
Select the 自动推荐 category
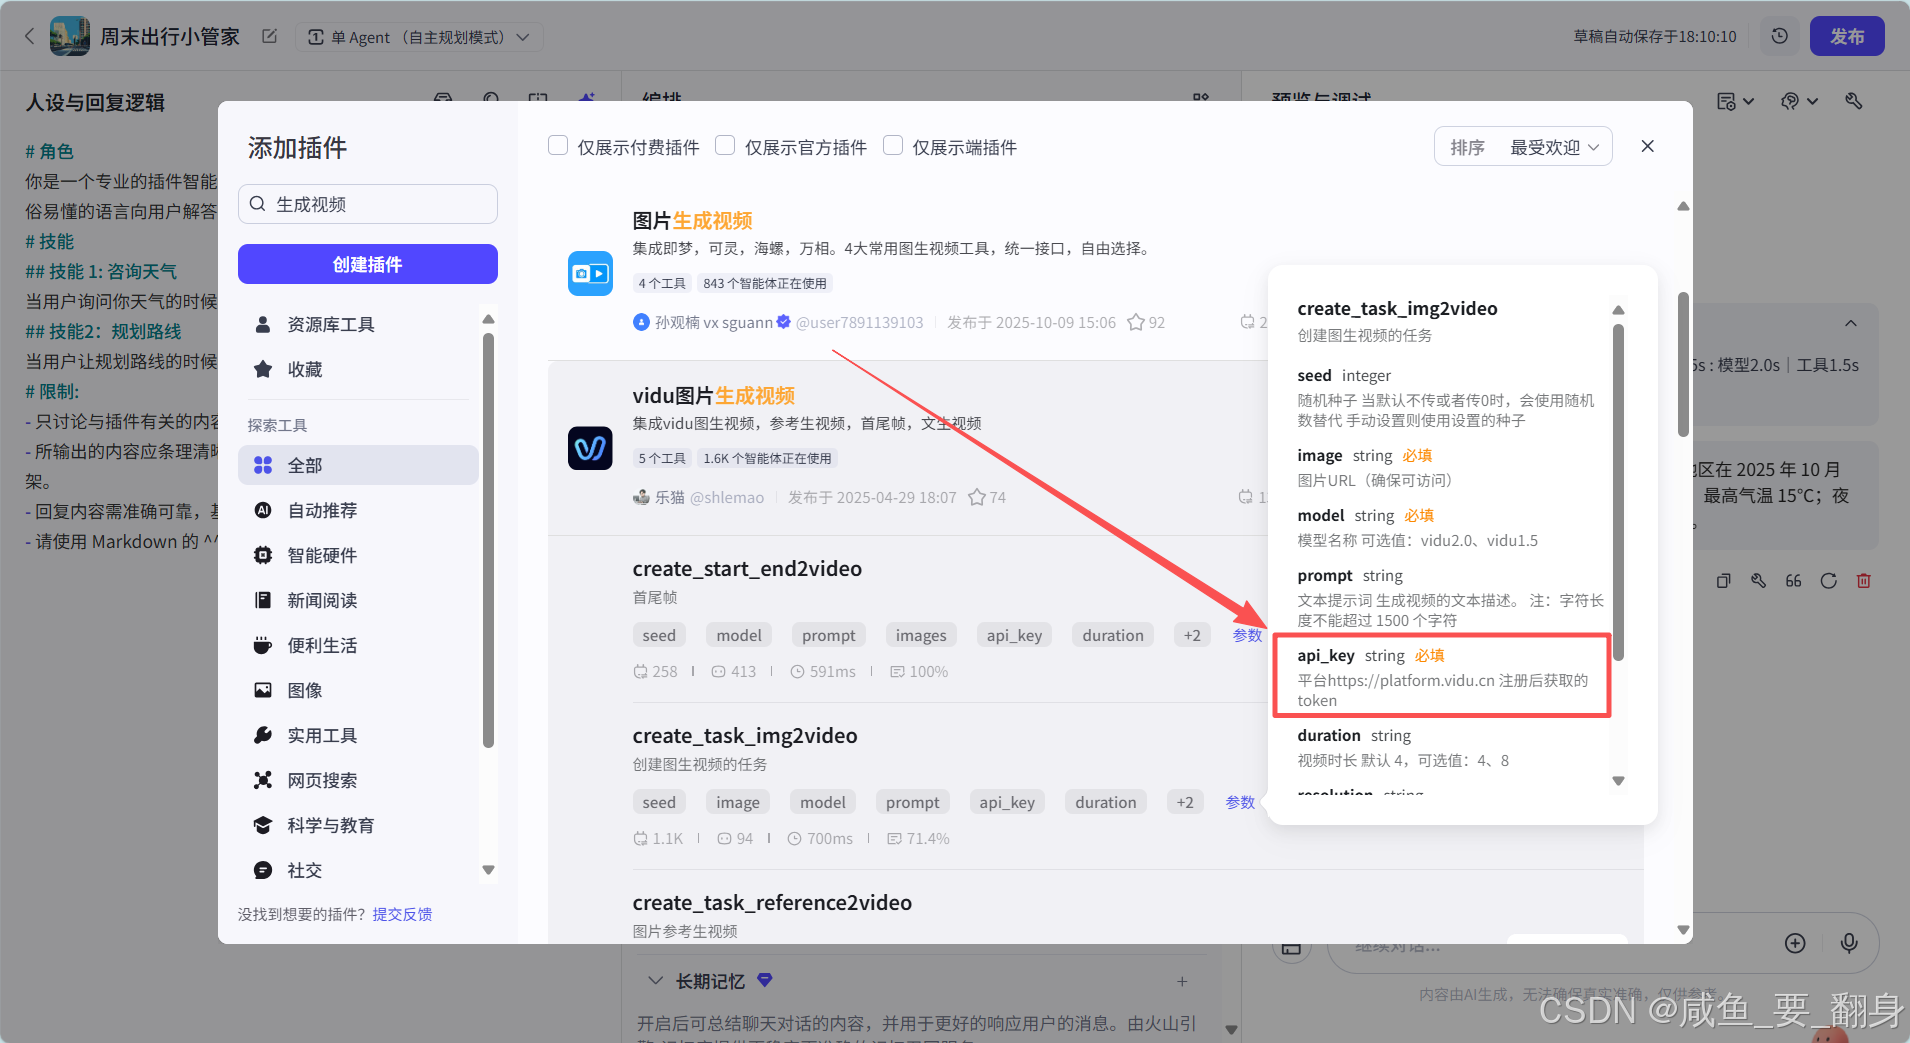[x=358, y=510]
